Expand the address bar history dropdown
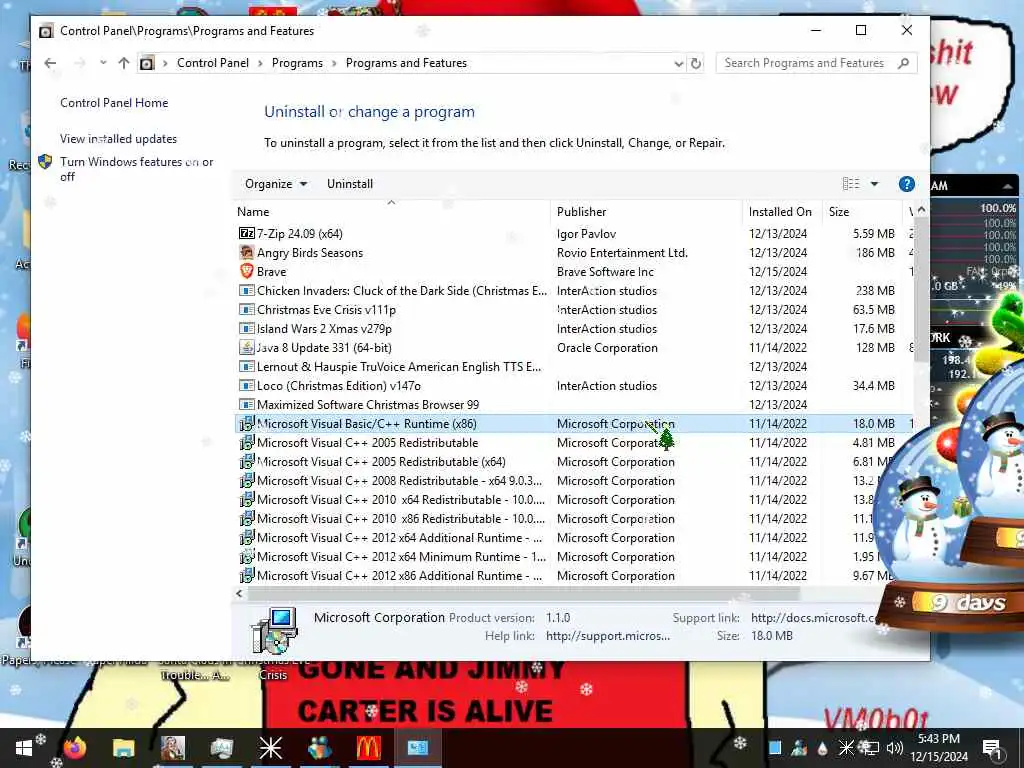This screenshot has height=768, width=1024. pyautogui.click(x=679, y=63)
